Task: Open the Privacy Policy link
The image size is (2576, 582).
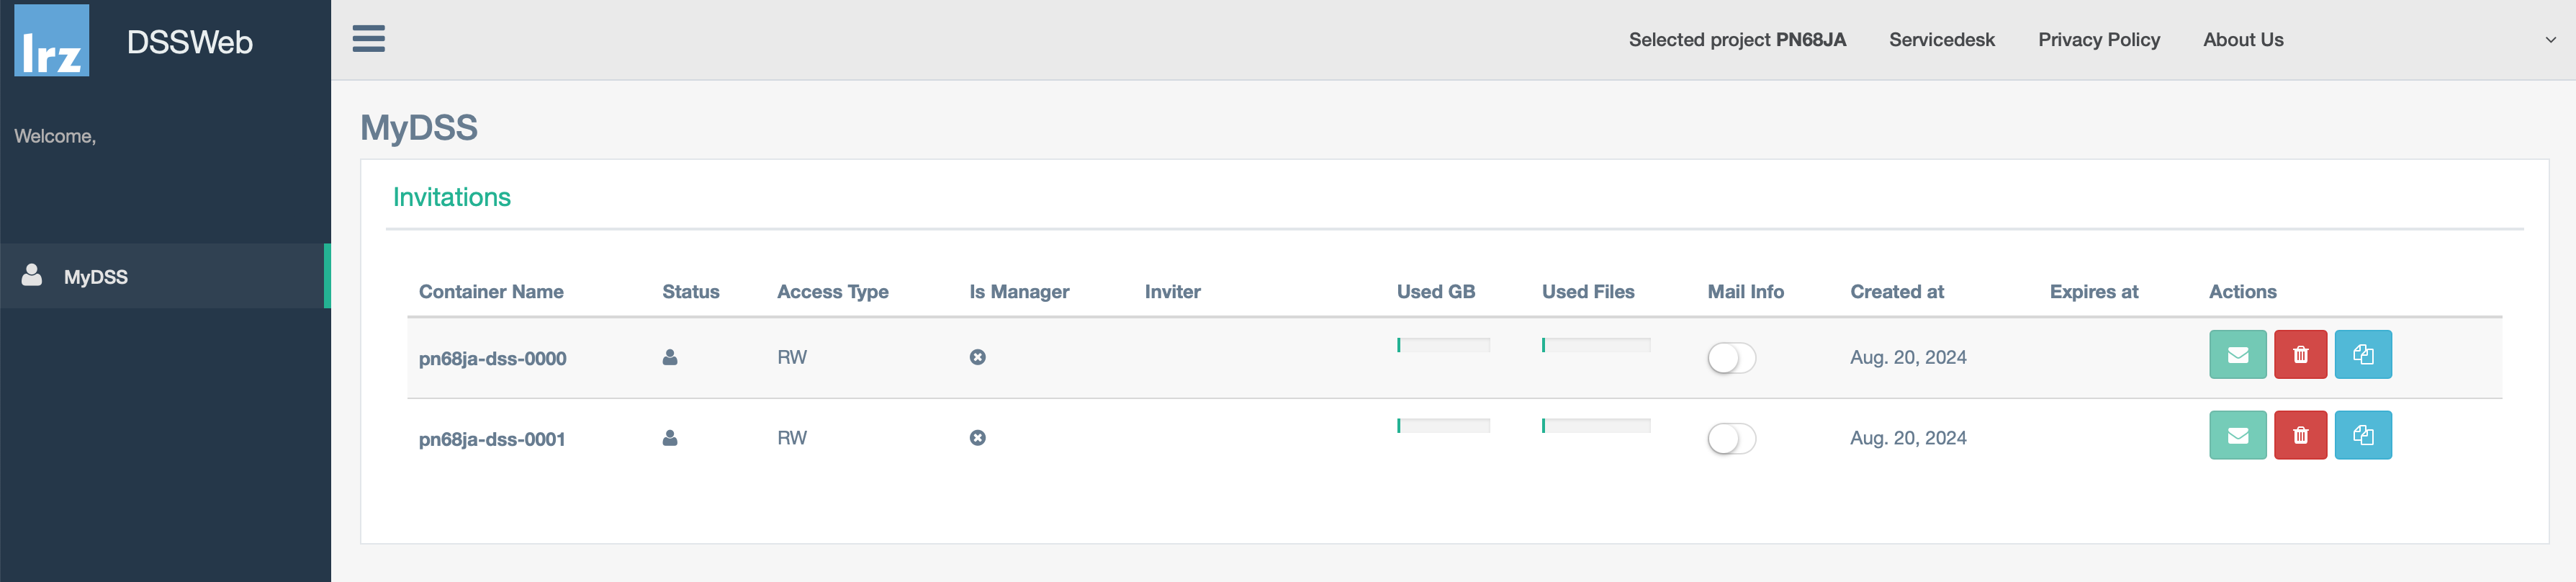Action: (2098, 40)
